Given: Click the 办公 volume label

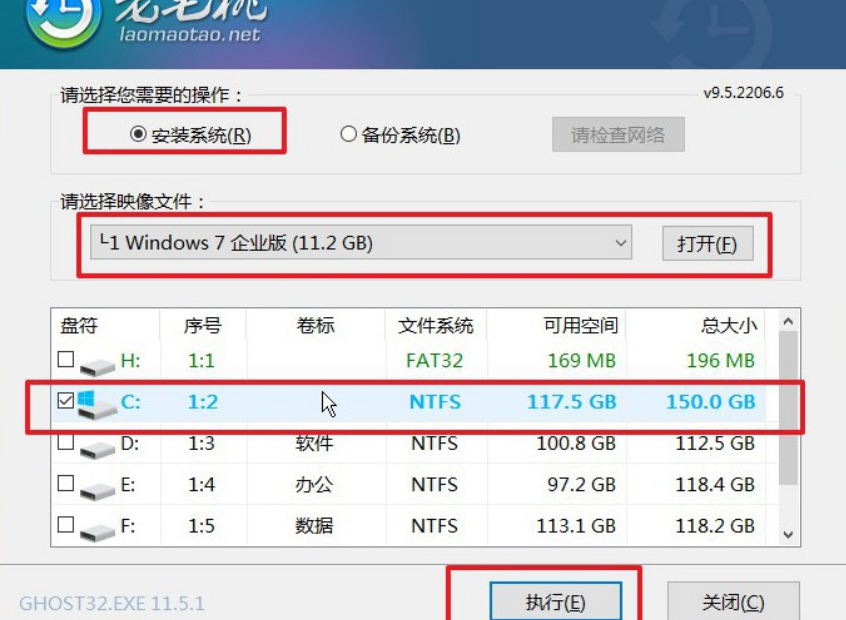Looking at the screenshot, I should pos(314,485).
